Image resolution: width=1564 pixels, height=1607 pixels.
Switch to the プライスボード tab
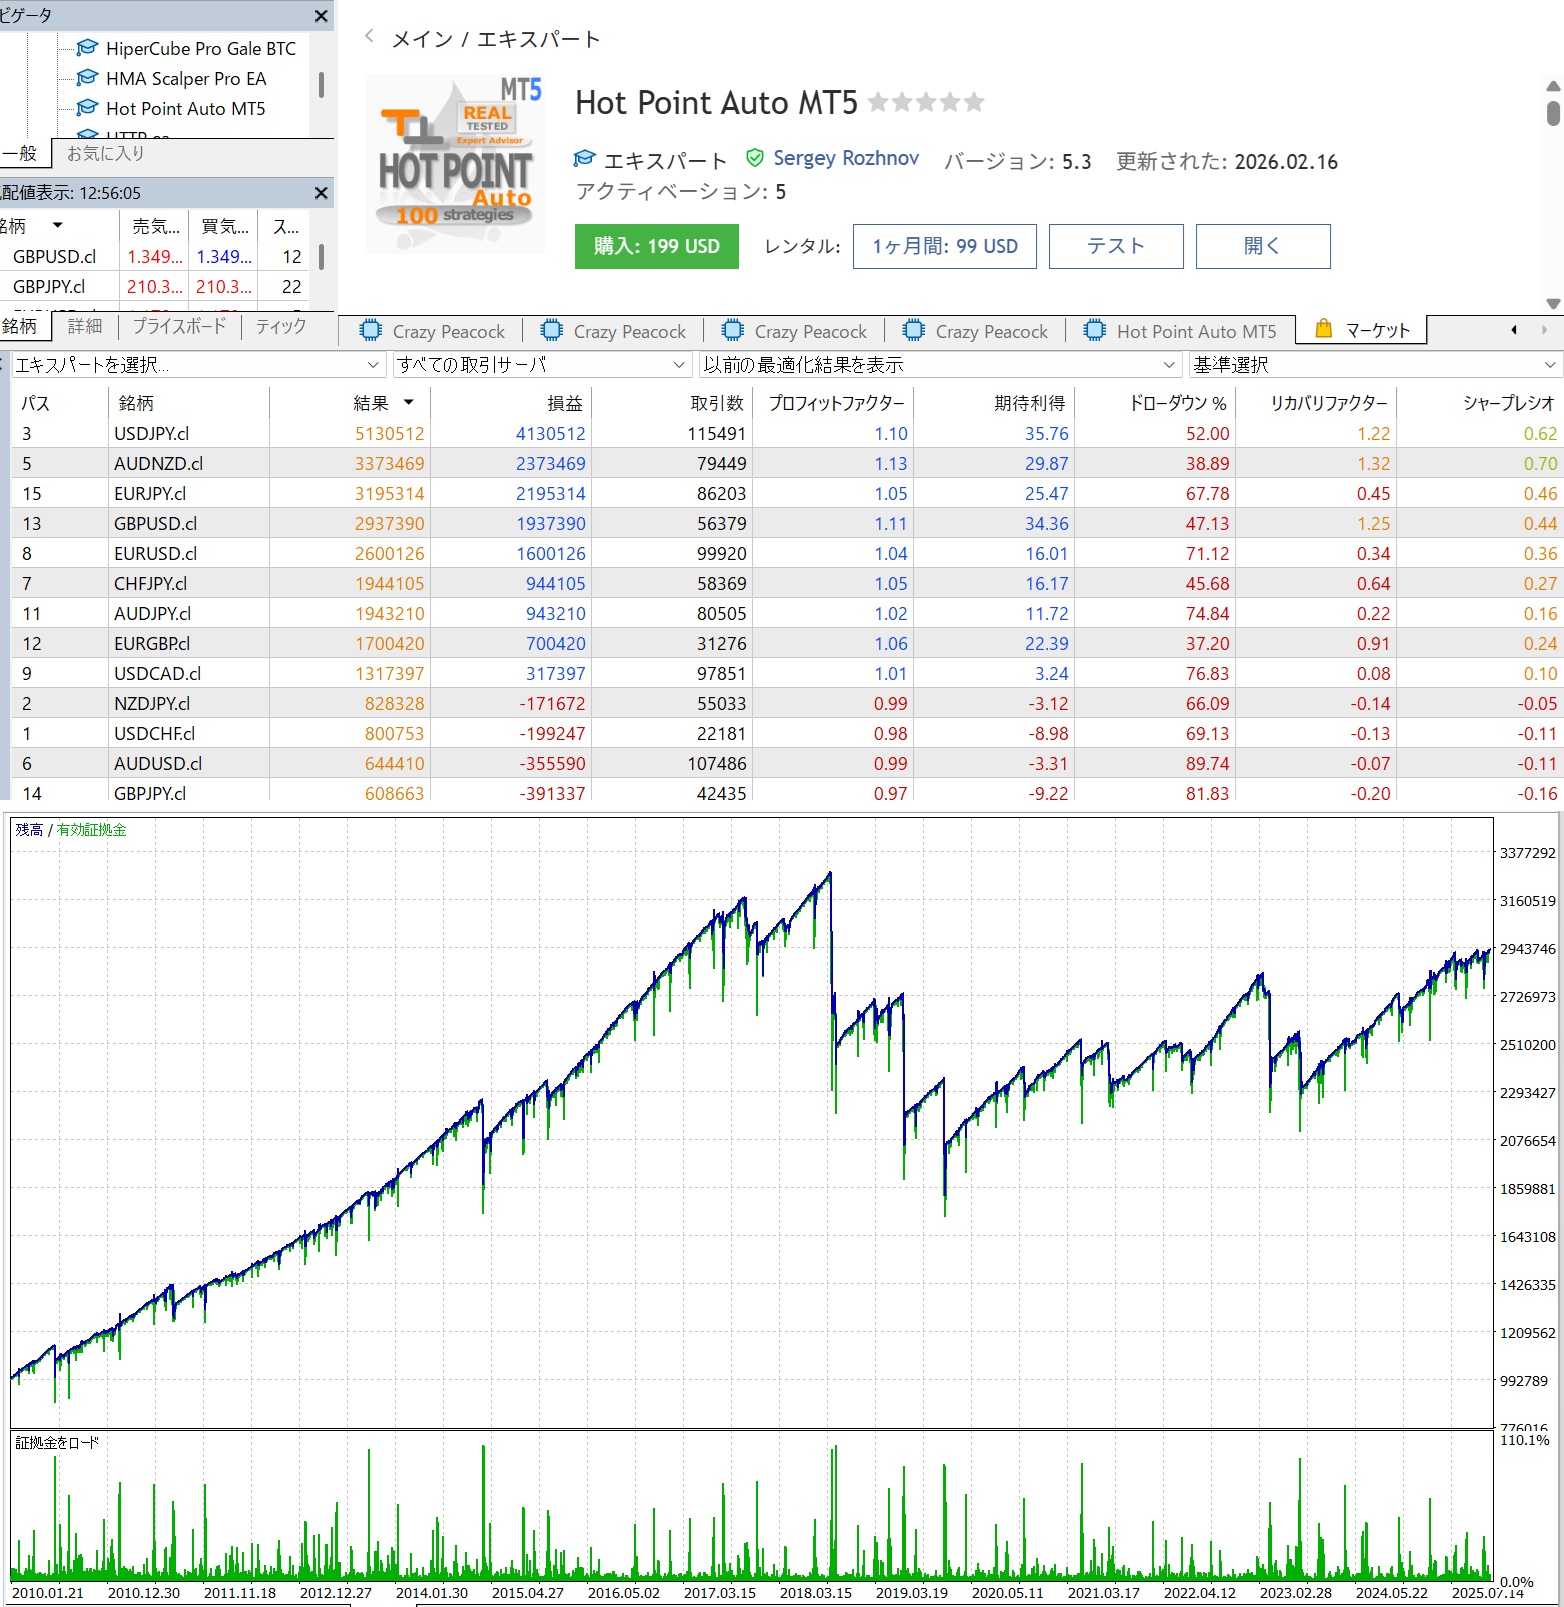(180, 326)
